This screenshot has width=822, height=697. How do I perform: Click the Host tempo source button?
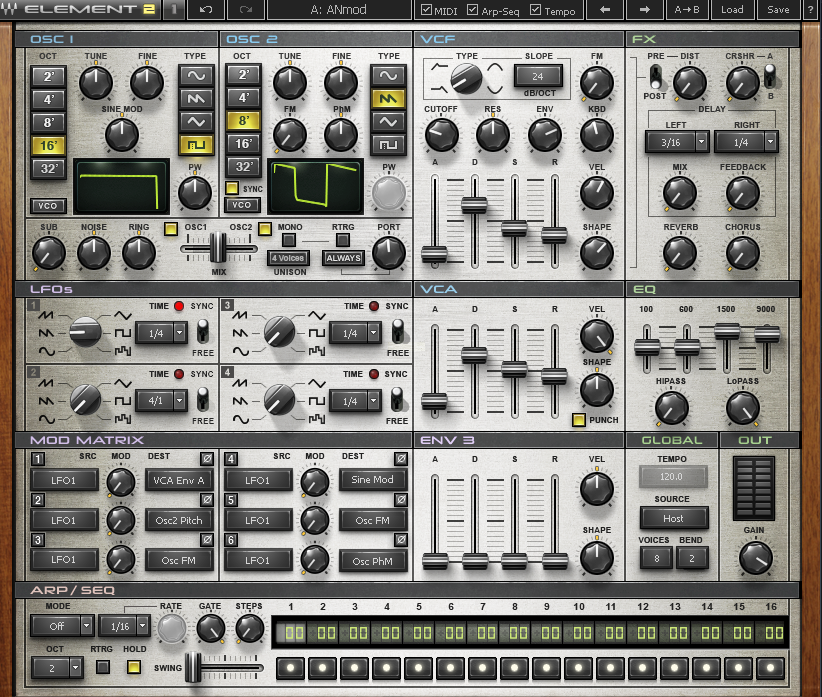click(674, 518)
